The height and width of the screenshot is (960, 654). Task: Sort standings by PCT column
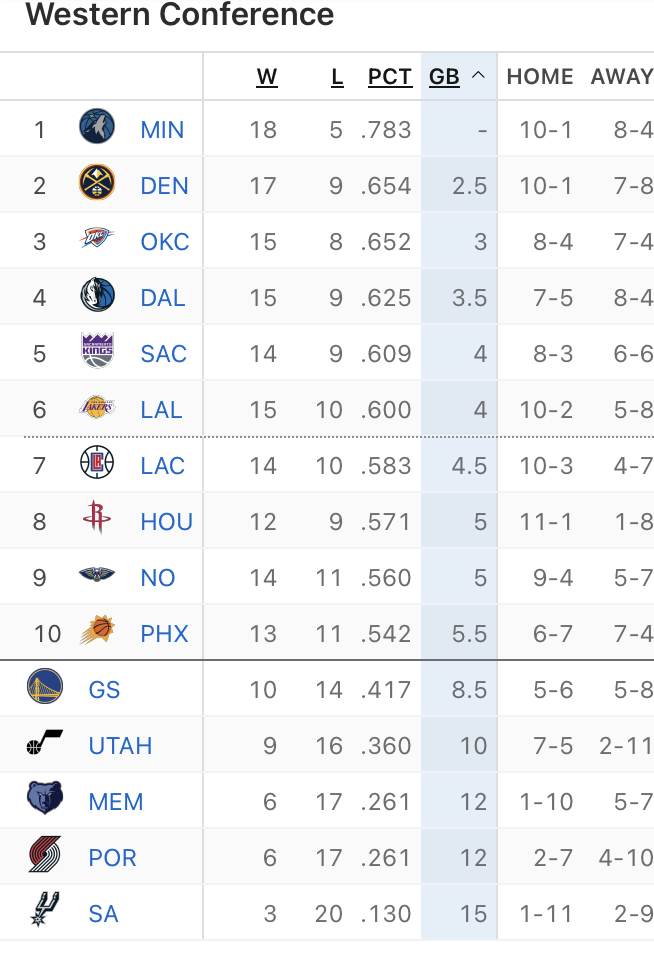(x=390, y=77)
